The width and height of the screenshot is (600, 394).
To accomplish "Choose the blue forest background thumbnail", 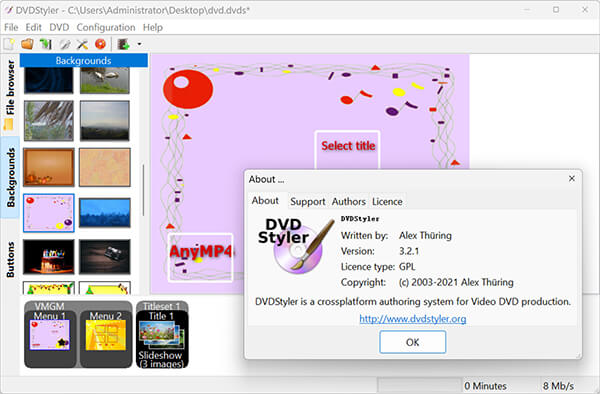I will pos(105,213).
